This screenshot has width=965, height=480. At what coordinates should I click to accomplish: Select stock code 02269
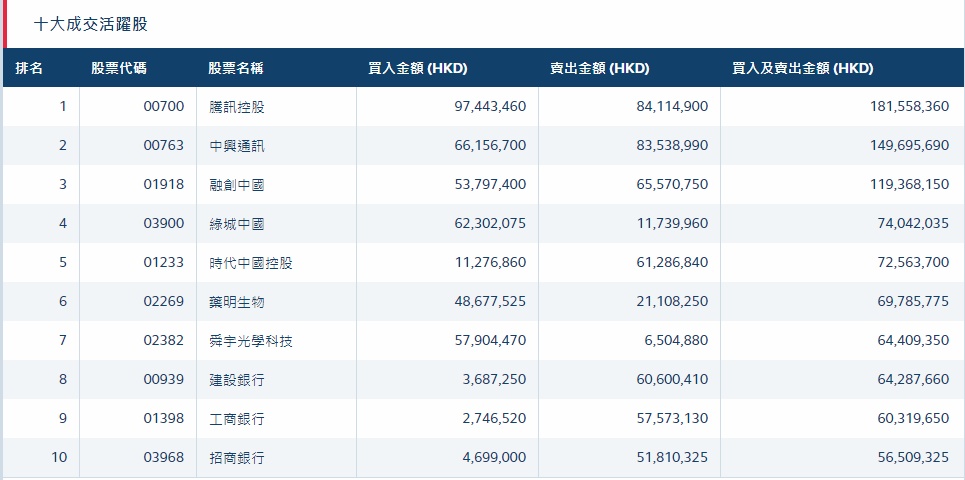164,302
